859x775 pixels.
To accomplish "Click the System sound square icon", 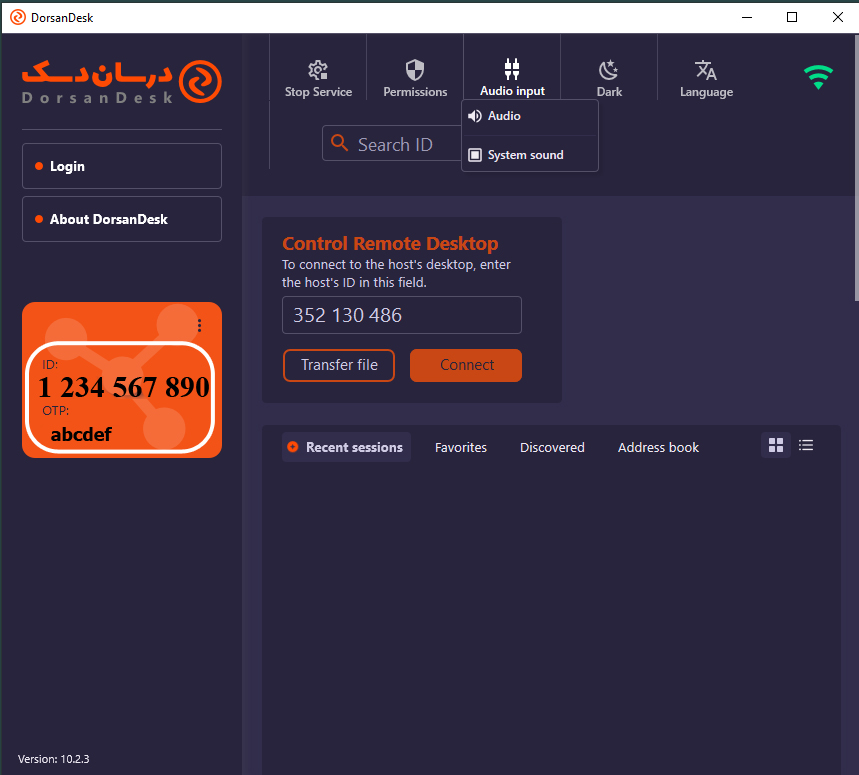I will pos(475,155).
